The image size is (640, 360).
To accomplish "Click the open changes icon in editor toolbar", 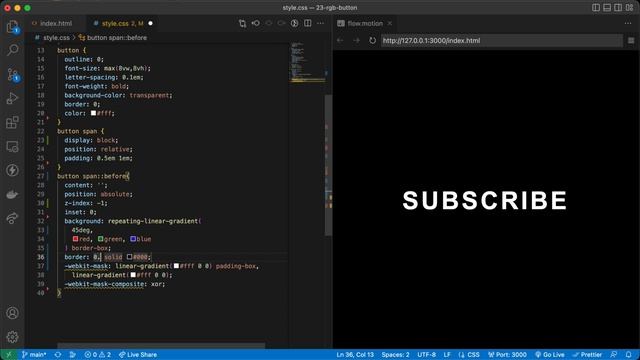I will 256,23.
